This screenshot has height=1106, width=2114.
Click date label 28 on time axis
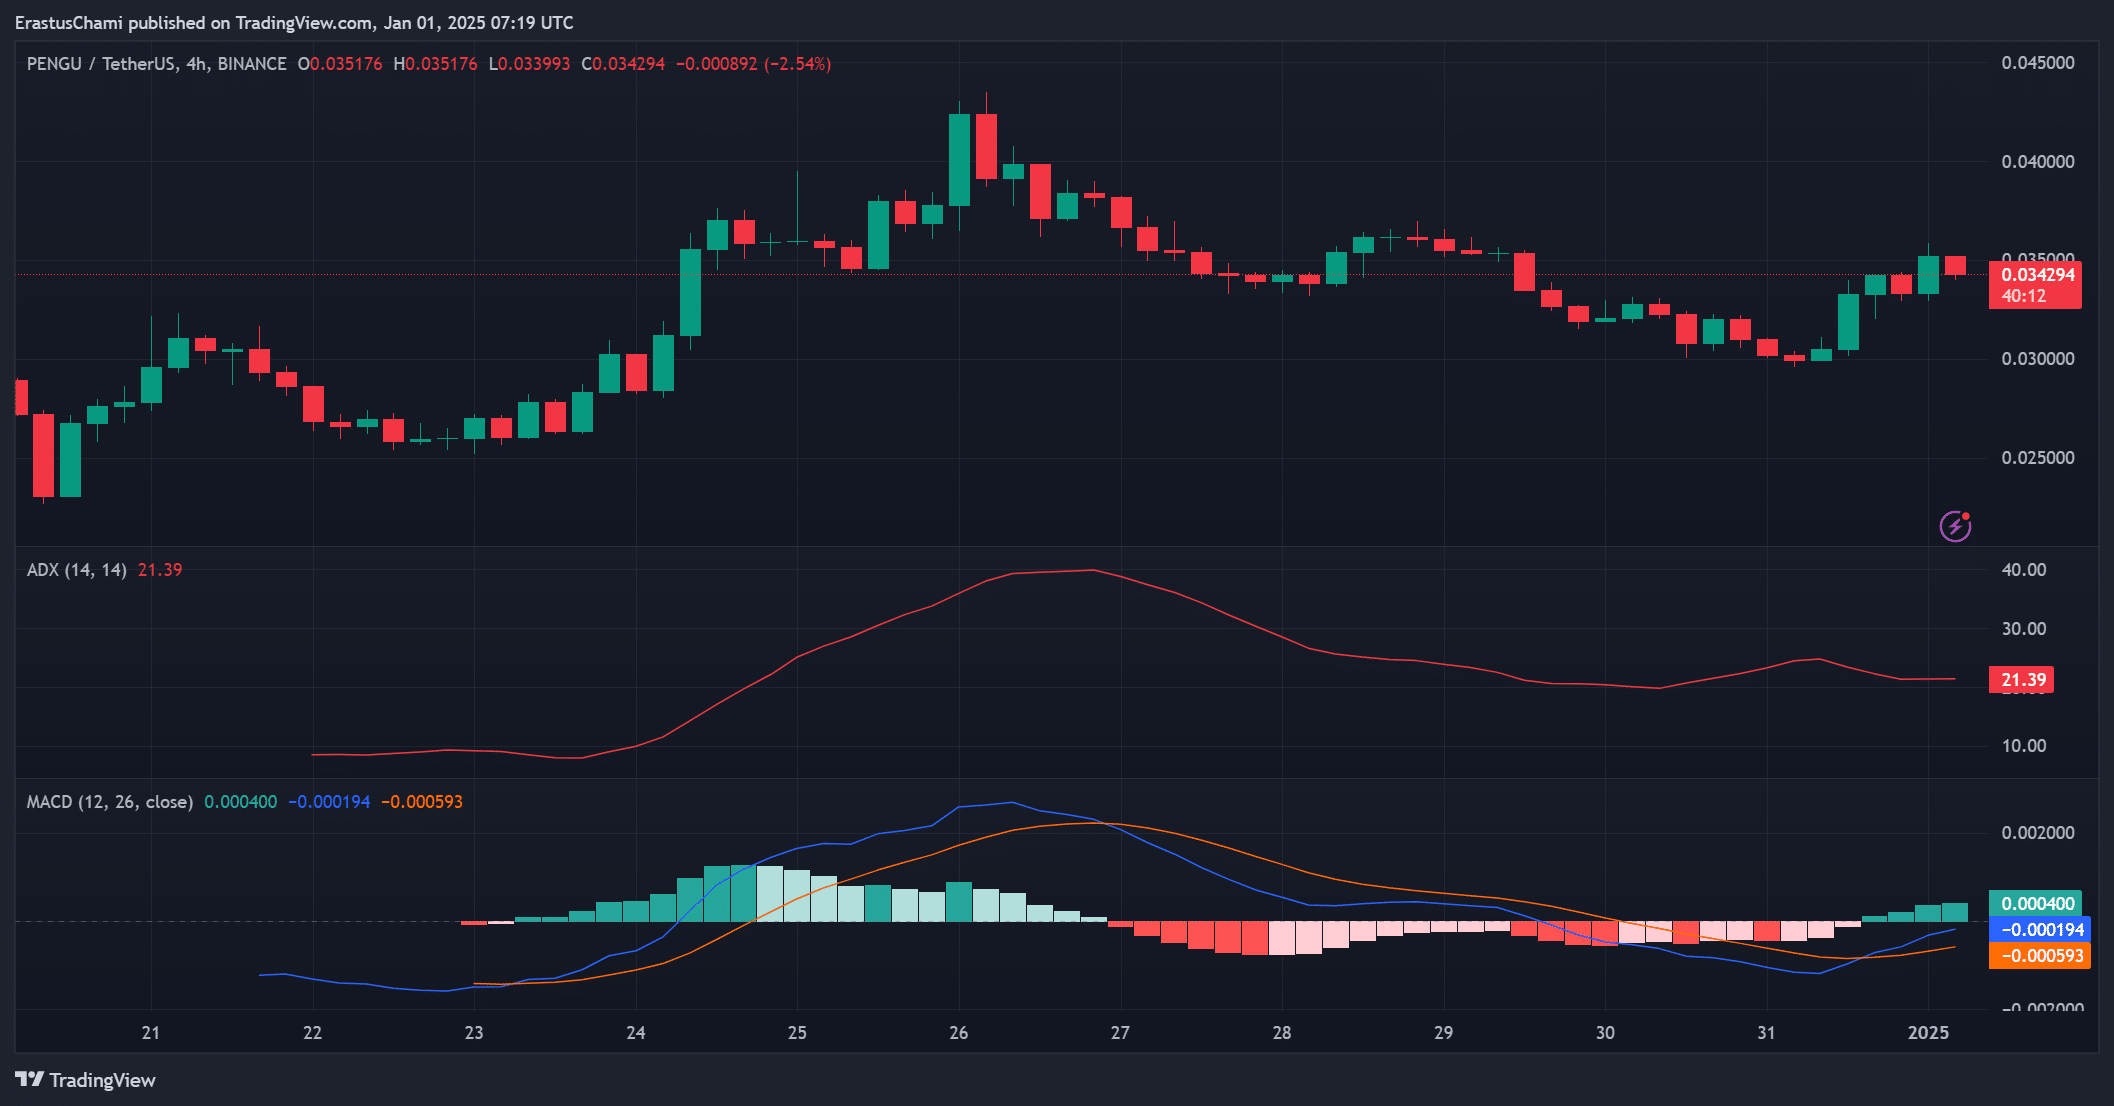[x=1282, y=1033]
